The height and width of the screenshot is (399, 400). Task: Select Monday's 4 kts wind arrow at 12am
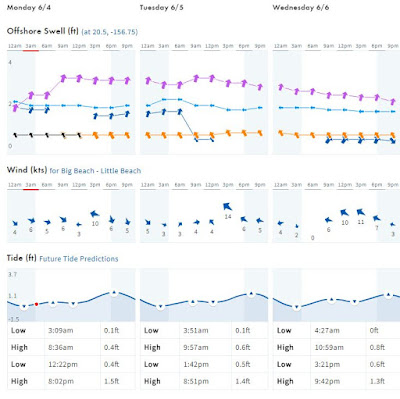point(15,223)
